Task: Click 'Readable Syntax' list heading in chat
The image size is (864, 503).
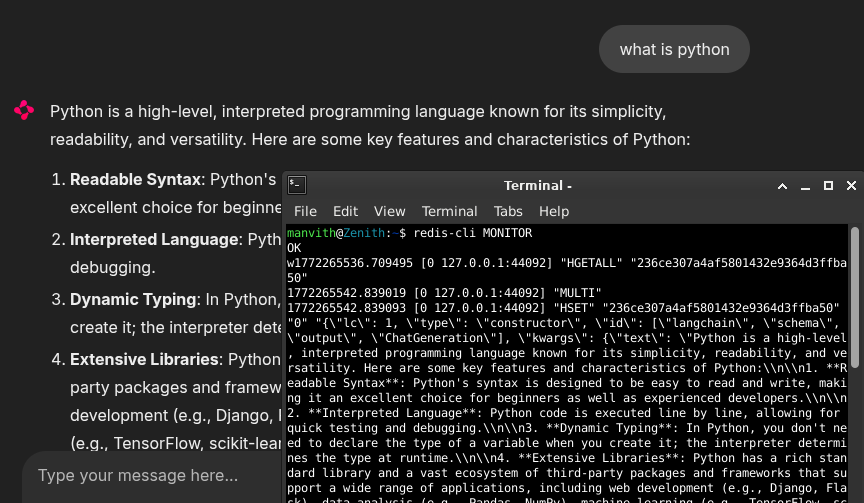Action: [135, 180]
